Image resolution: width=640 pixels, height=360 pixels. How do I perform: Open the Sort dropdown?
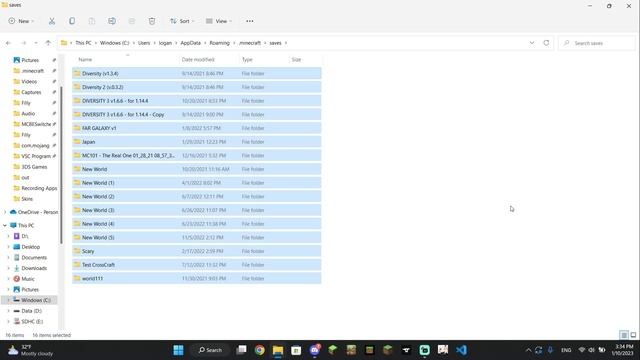tap(182, 21)
